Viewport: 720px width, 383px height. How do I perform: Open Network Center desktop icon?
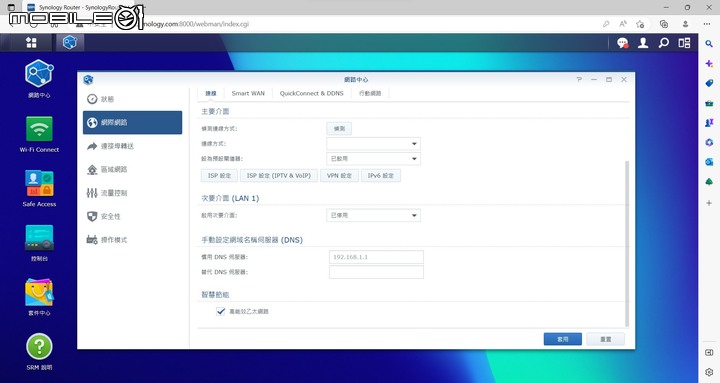39,79
